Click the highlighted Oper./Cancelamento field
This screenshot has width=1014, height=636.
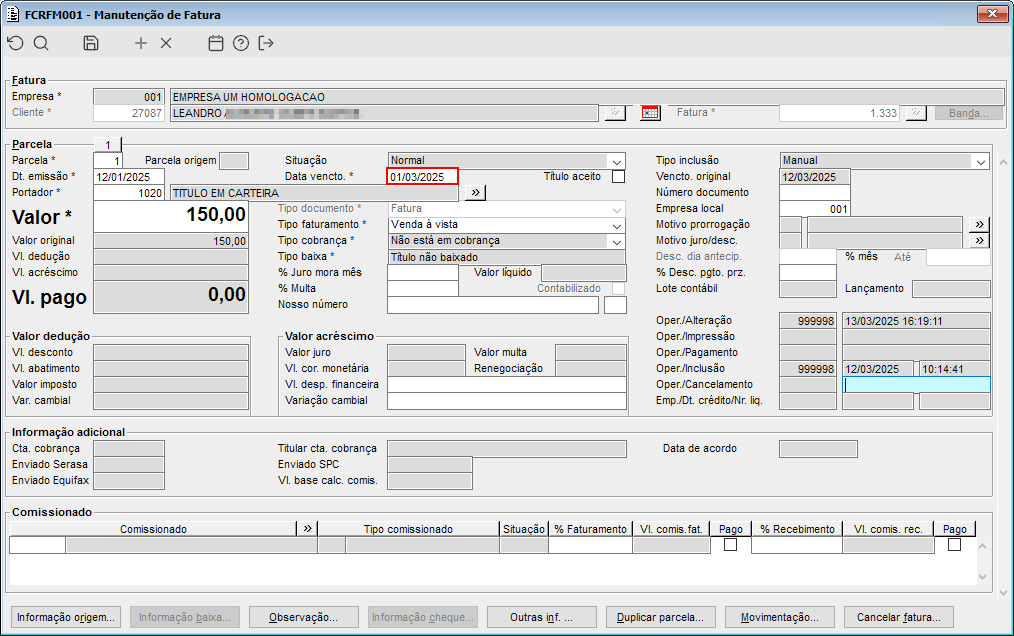coord(916,385)
